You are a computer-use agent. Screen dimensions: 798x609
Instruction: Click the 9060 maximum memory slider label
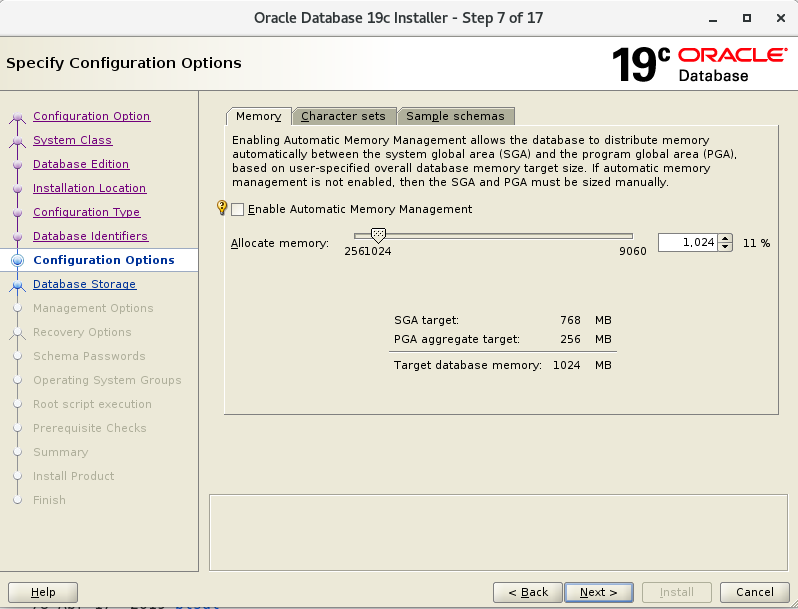click(633, 251)
